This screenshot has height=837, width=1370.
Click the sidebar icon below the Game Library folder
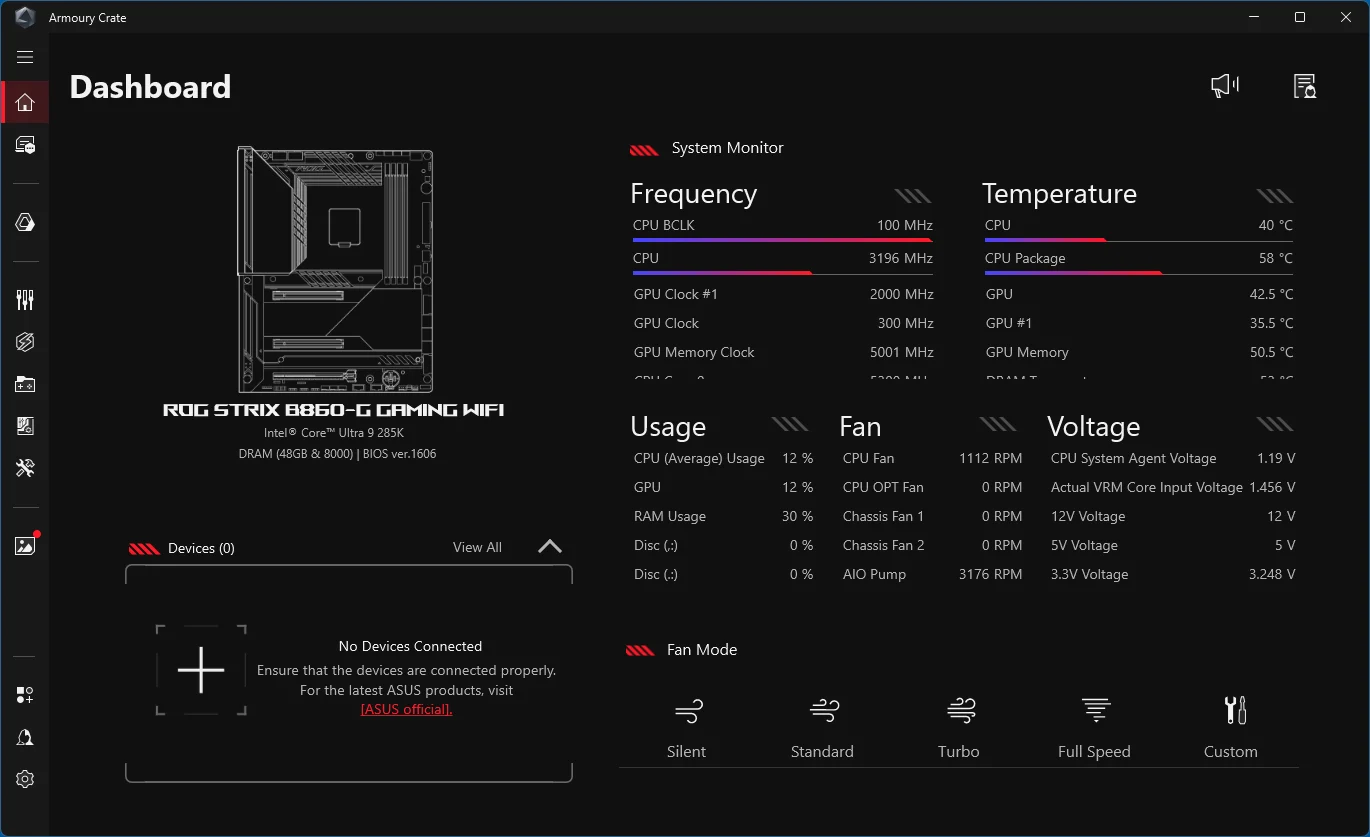(x=25, y=426)
